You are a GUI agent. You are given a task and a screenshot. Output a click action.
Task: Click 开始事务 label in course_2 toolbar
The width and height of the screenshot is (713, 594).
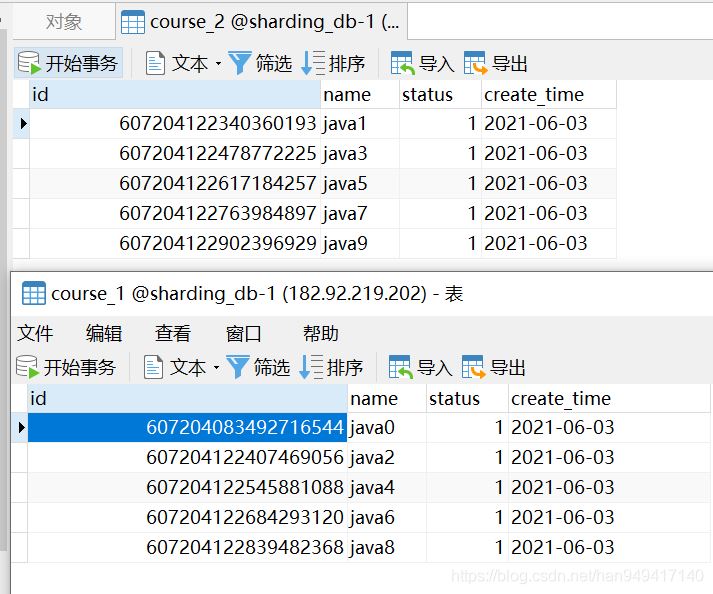(x=81, y=63)
